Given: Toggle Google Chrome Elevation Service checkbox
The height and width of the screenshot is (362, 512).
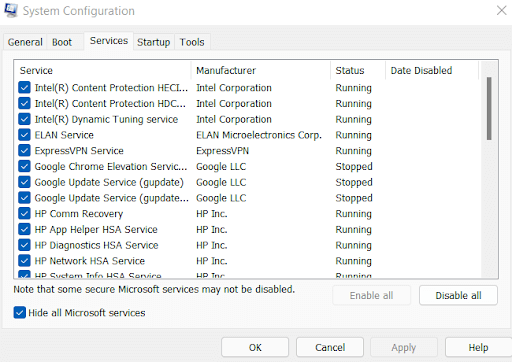Looking at the screenshot, I should [24, 166].
